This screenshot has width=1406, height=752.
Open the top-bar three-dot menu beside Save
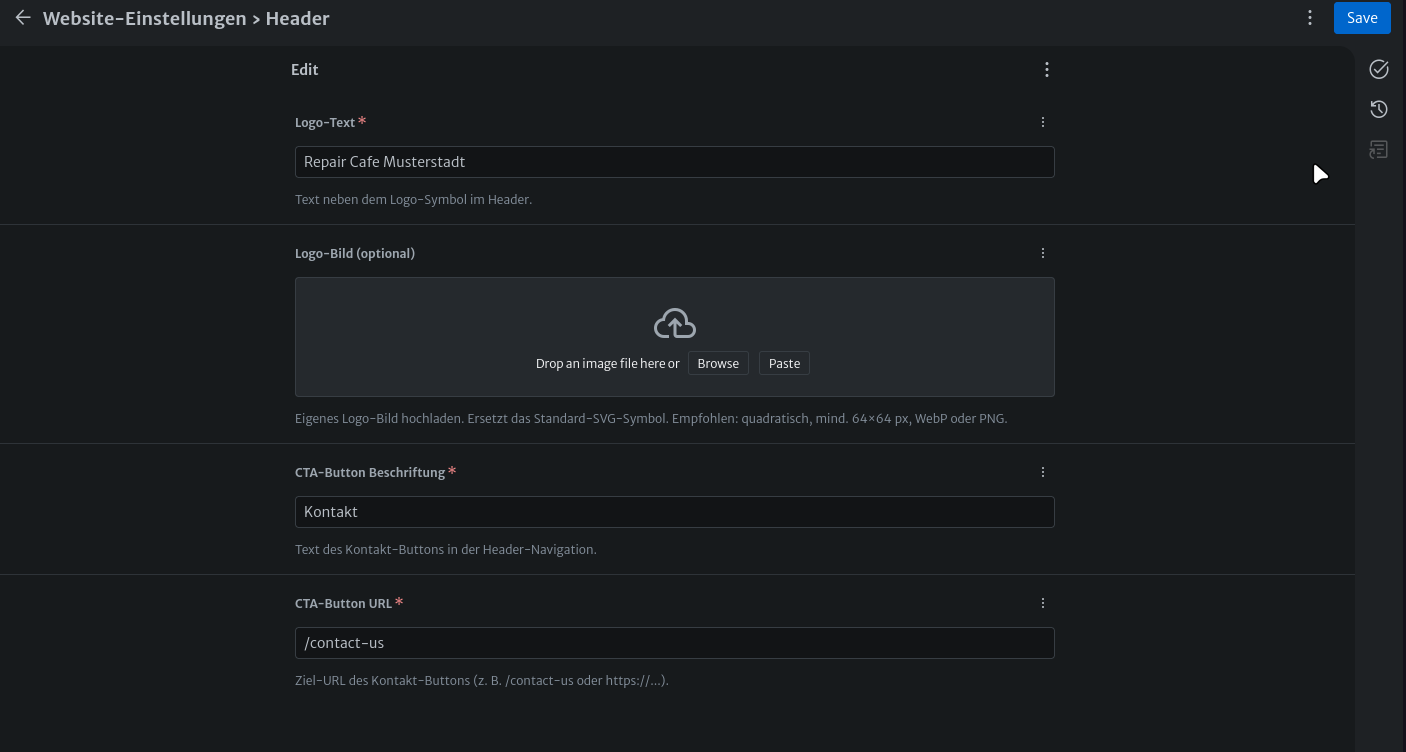[x=1310, y=18]
